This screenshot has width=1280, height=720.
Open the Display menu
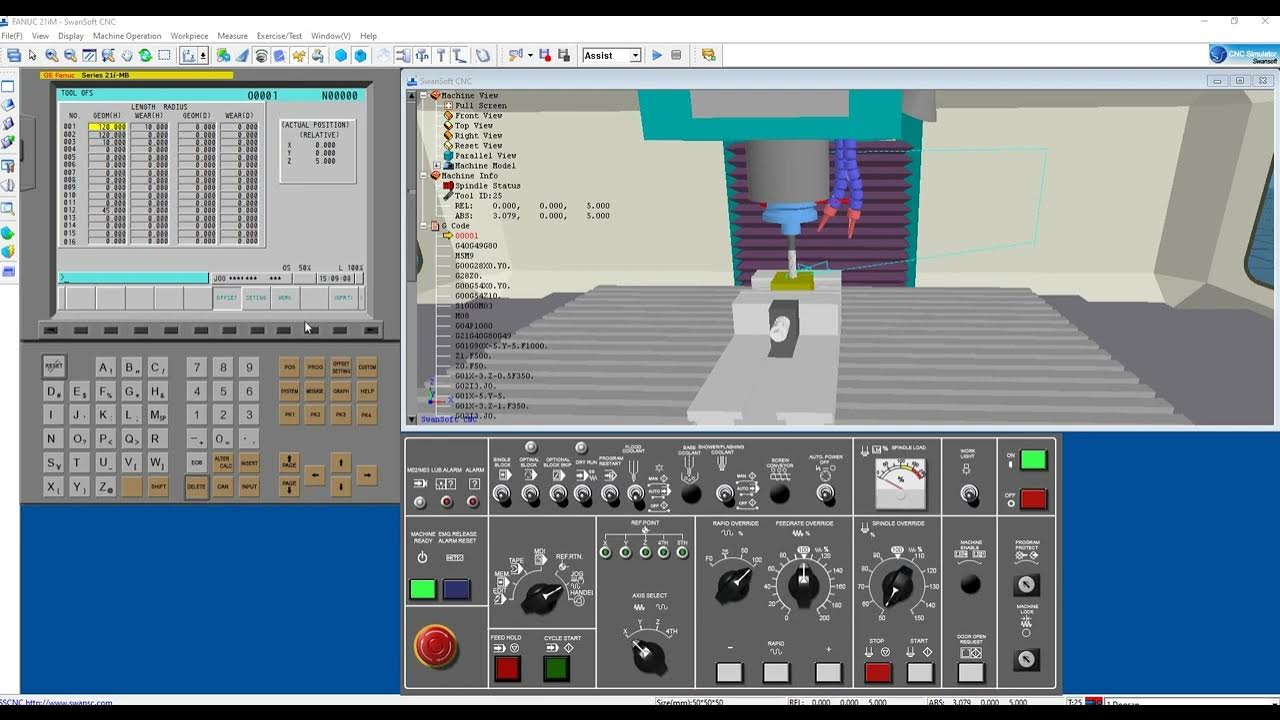tap(71, 36)
